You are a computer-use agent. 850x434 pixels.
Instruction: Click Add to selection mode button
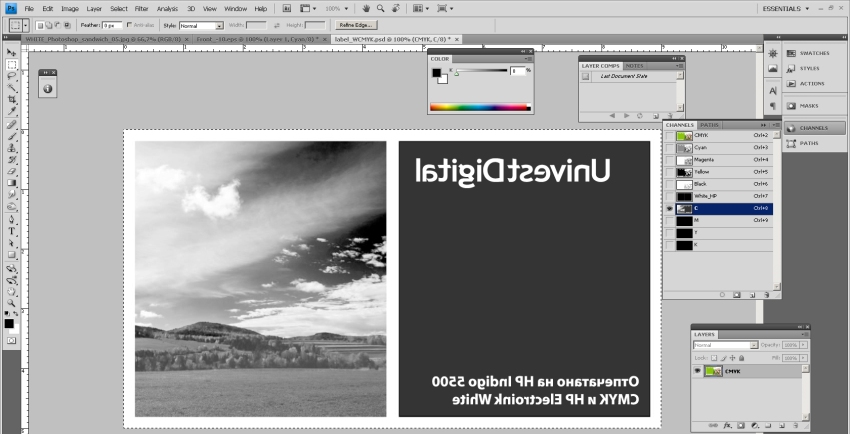click(49, 25)
